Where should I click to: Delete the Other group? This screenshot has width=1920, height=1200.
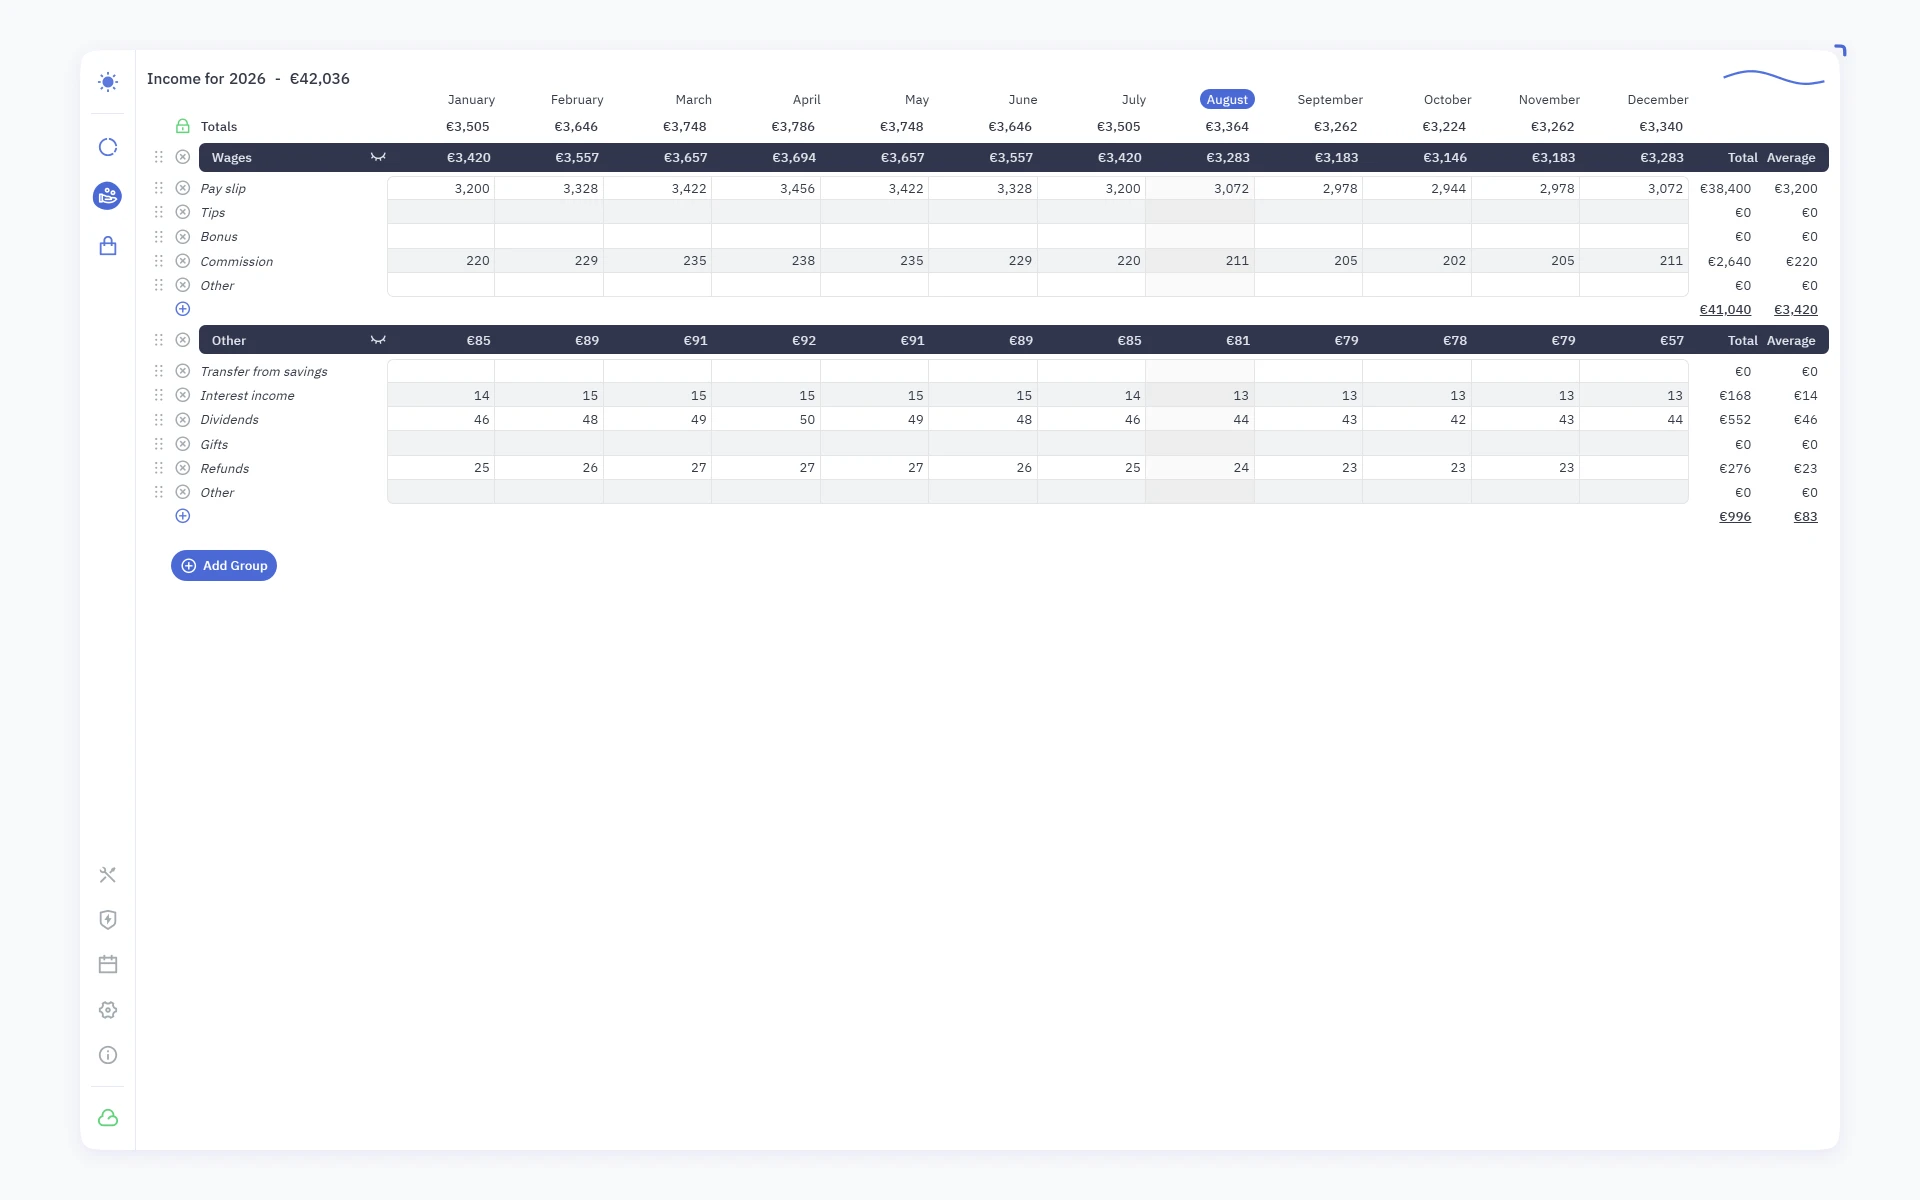[x=183, y=340]
